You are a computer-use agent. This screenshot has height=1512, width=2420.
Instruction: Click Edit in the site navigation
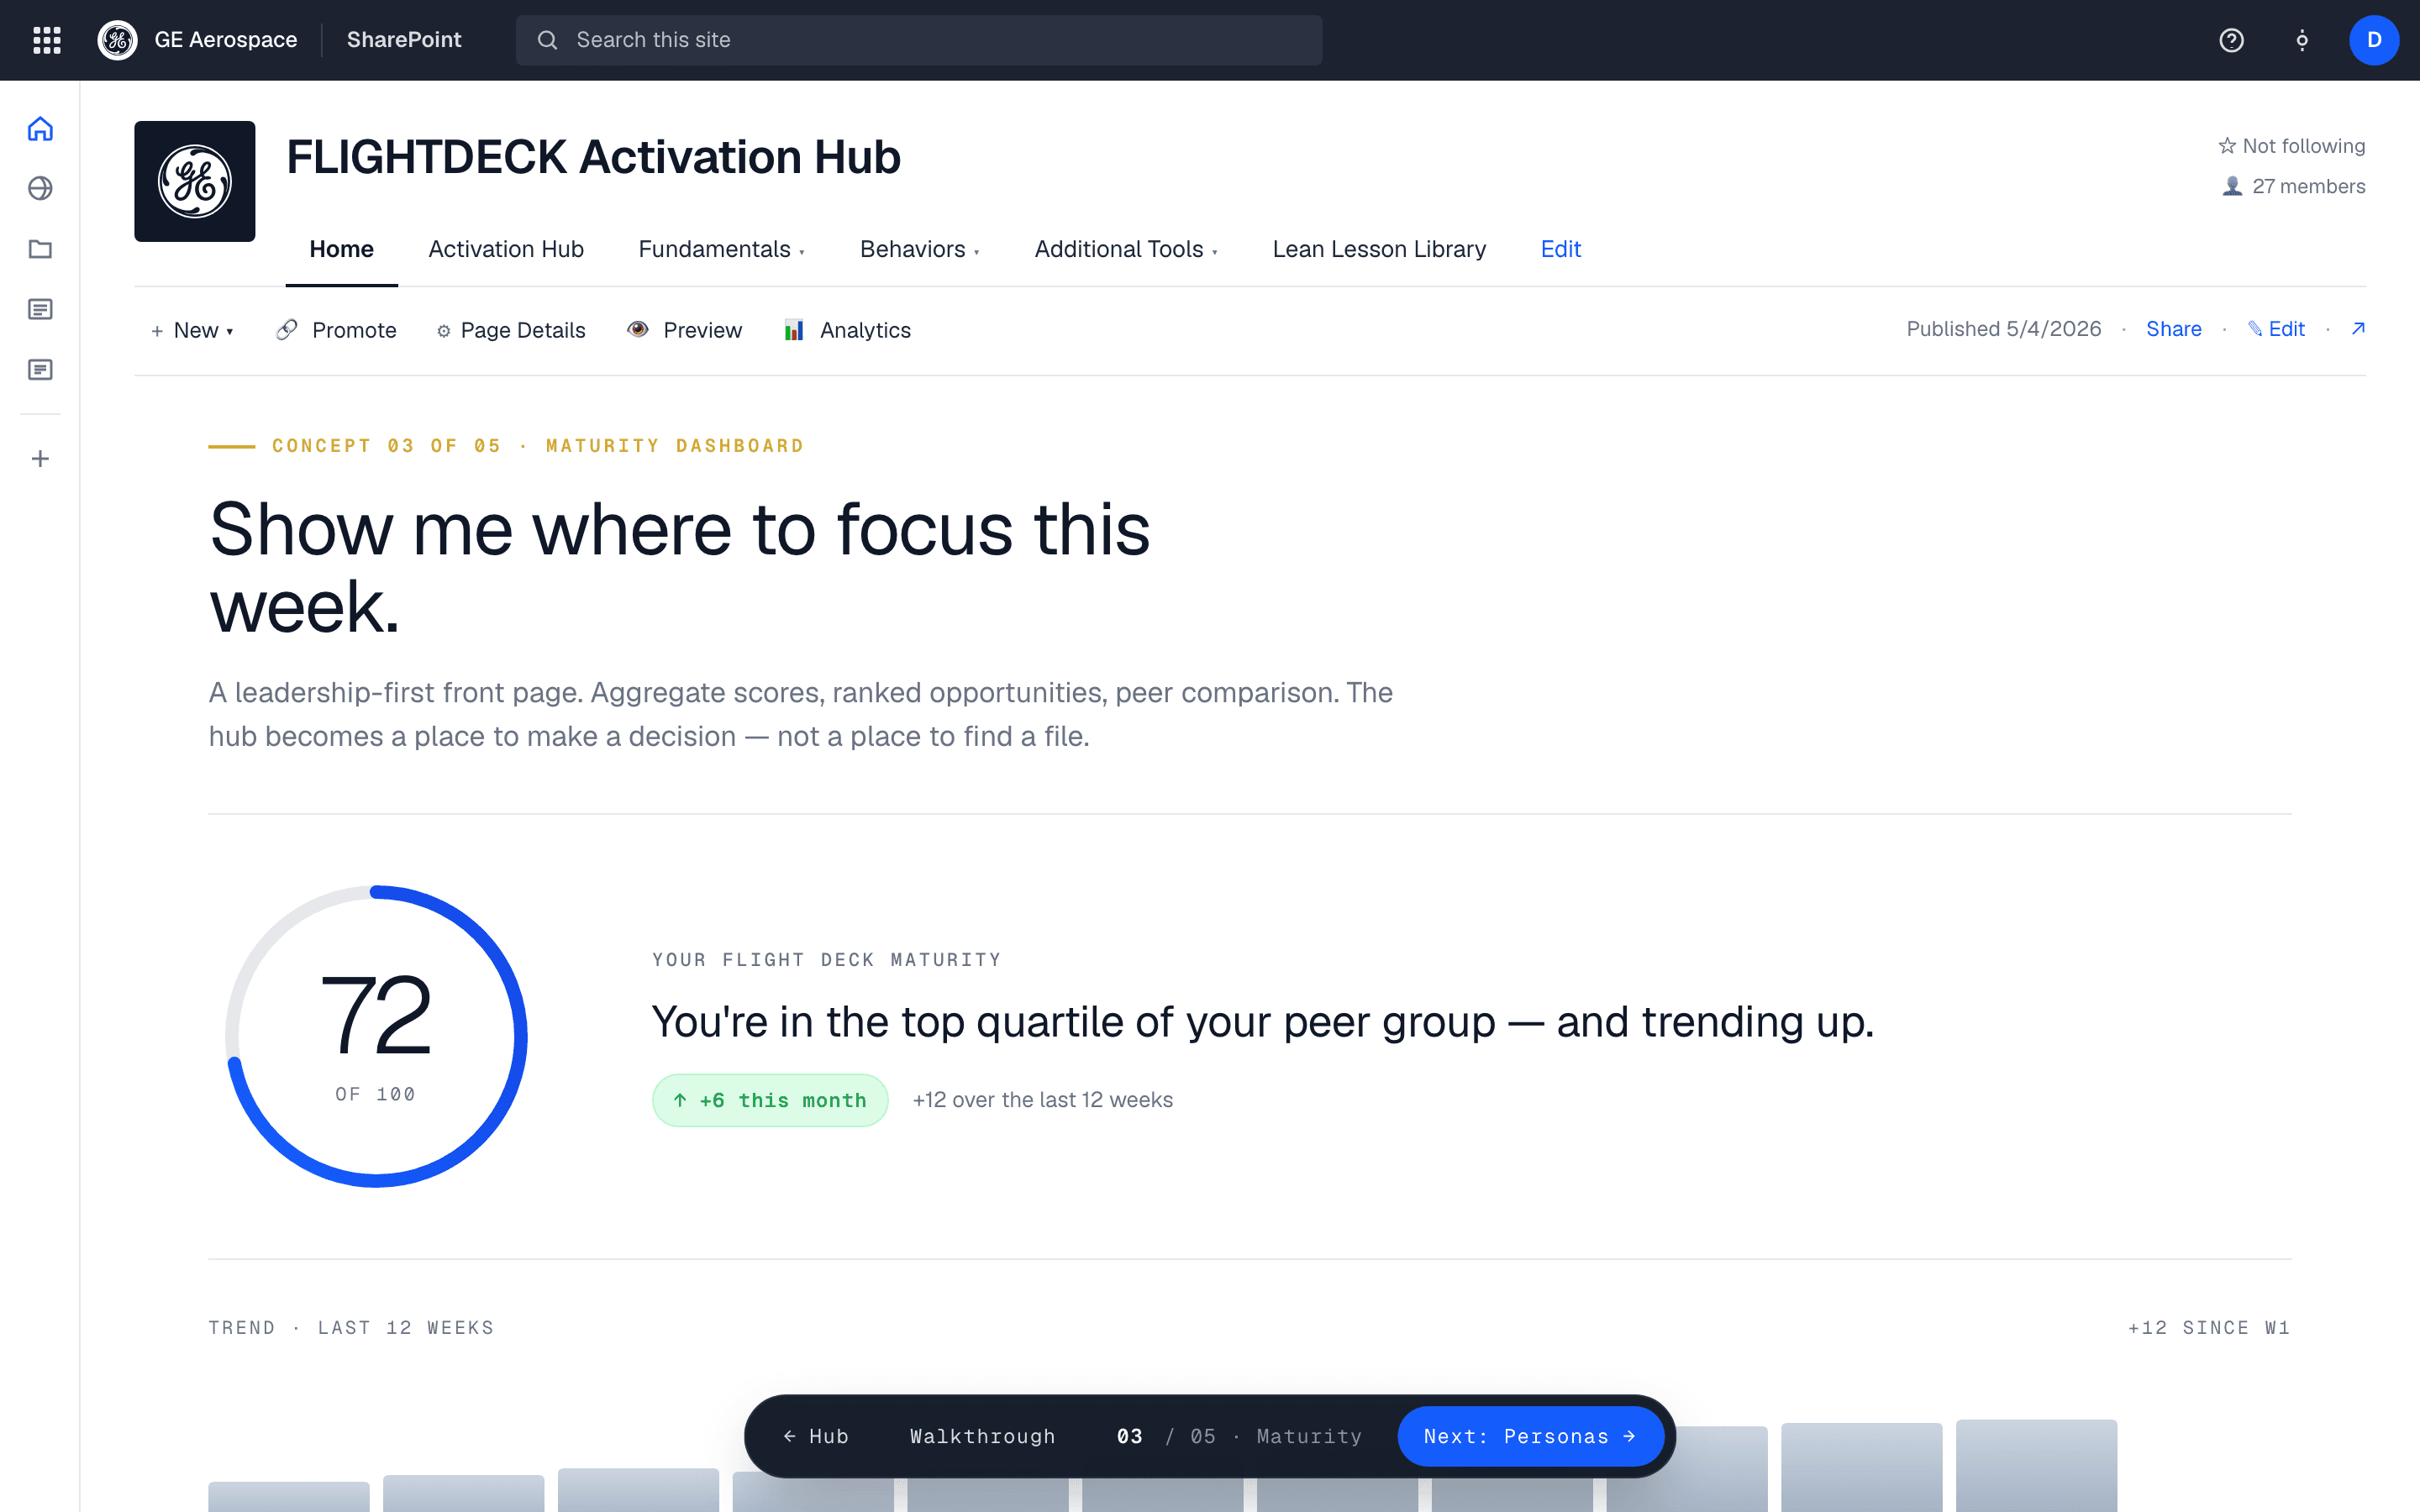click(x=1560, y=249)
